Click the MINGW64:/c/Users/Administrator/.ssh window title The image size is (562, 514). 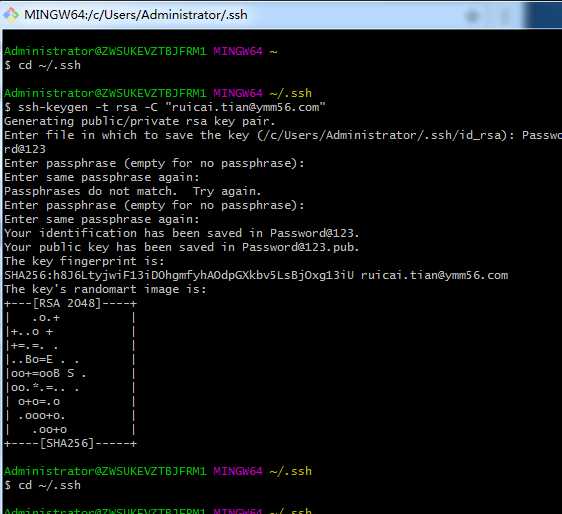point(135,15)
